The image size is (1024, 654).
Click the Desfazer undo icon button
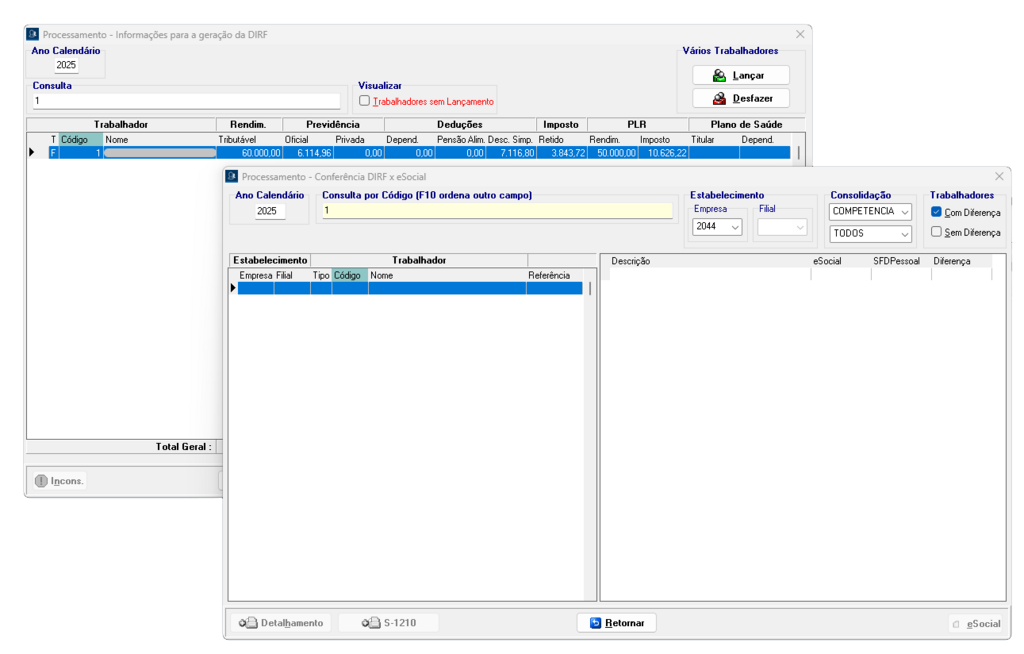click(740, 98)
